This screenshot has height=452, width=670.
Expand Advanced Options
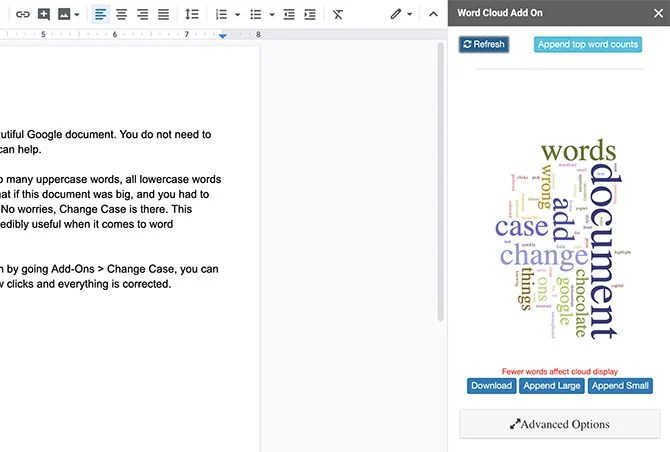click(560, 424)
